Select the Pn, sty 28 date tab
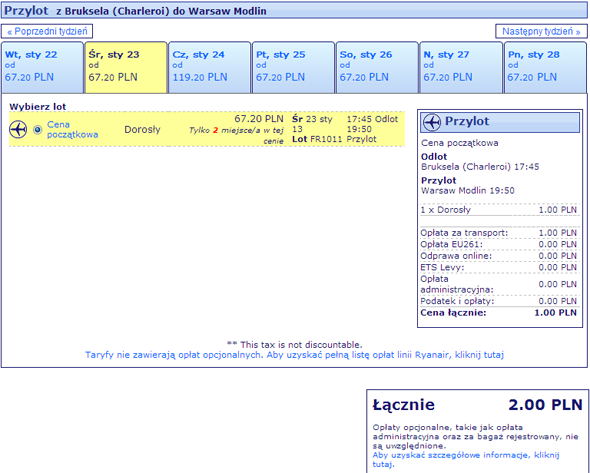 (545, 67)
